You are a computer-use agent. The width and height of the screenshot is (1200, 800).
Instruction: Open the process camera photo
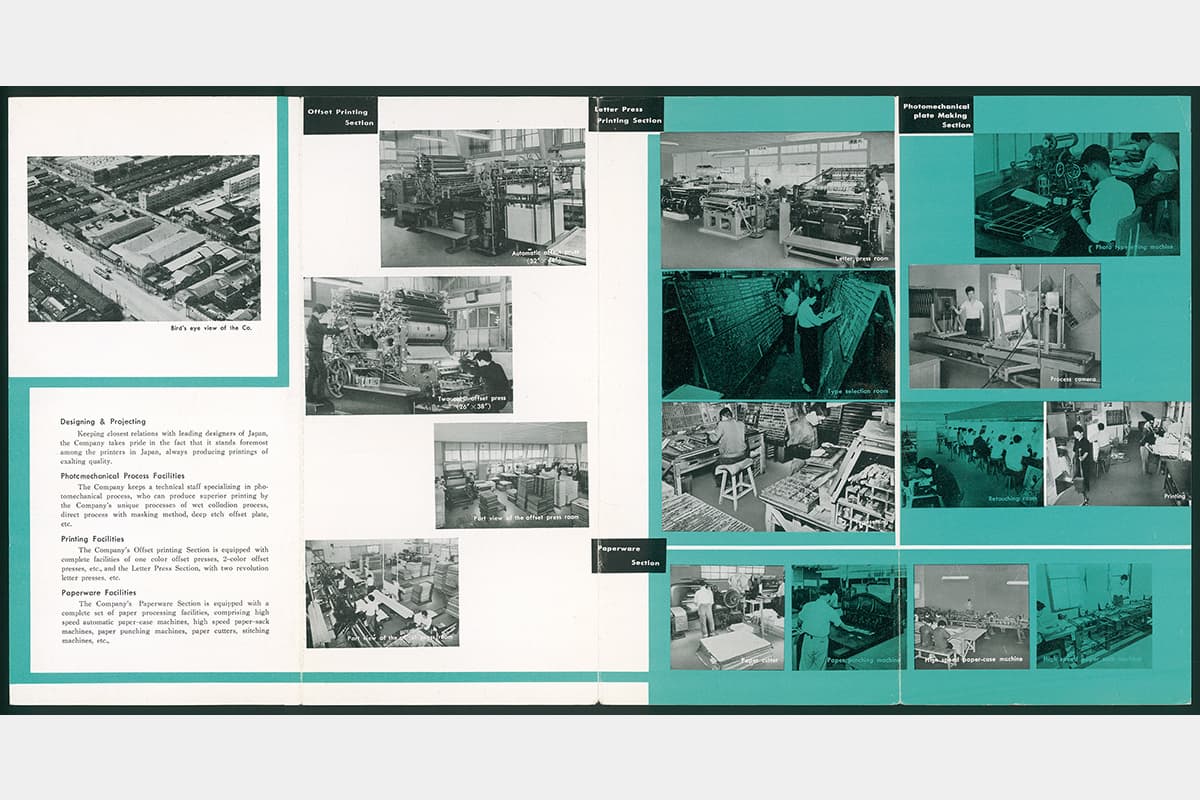[1005, 326]
